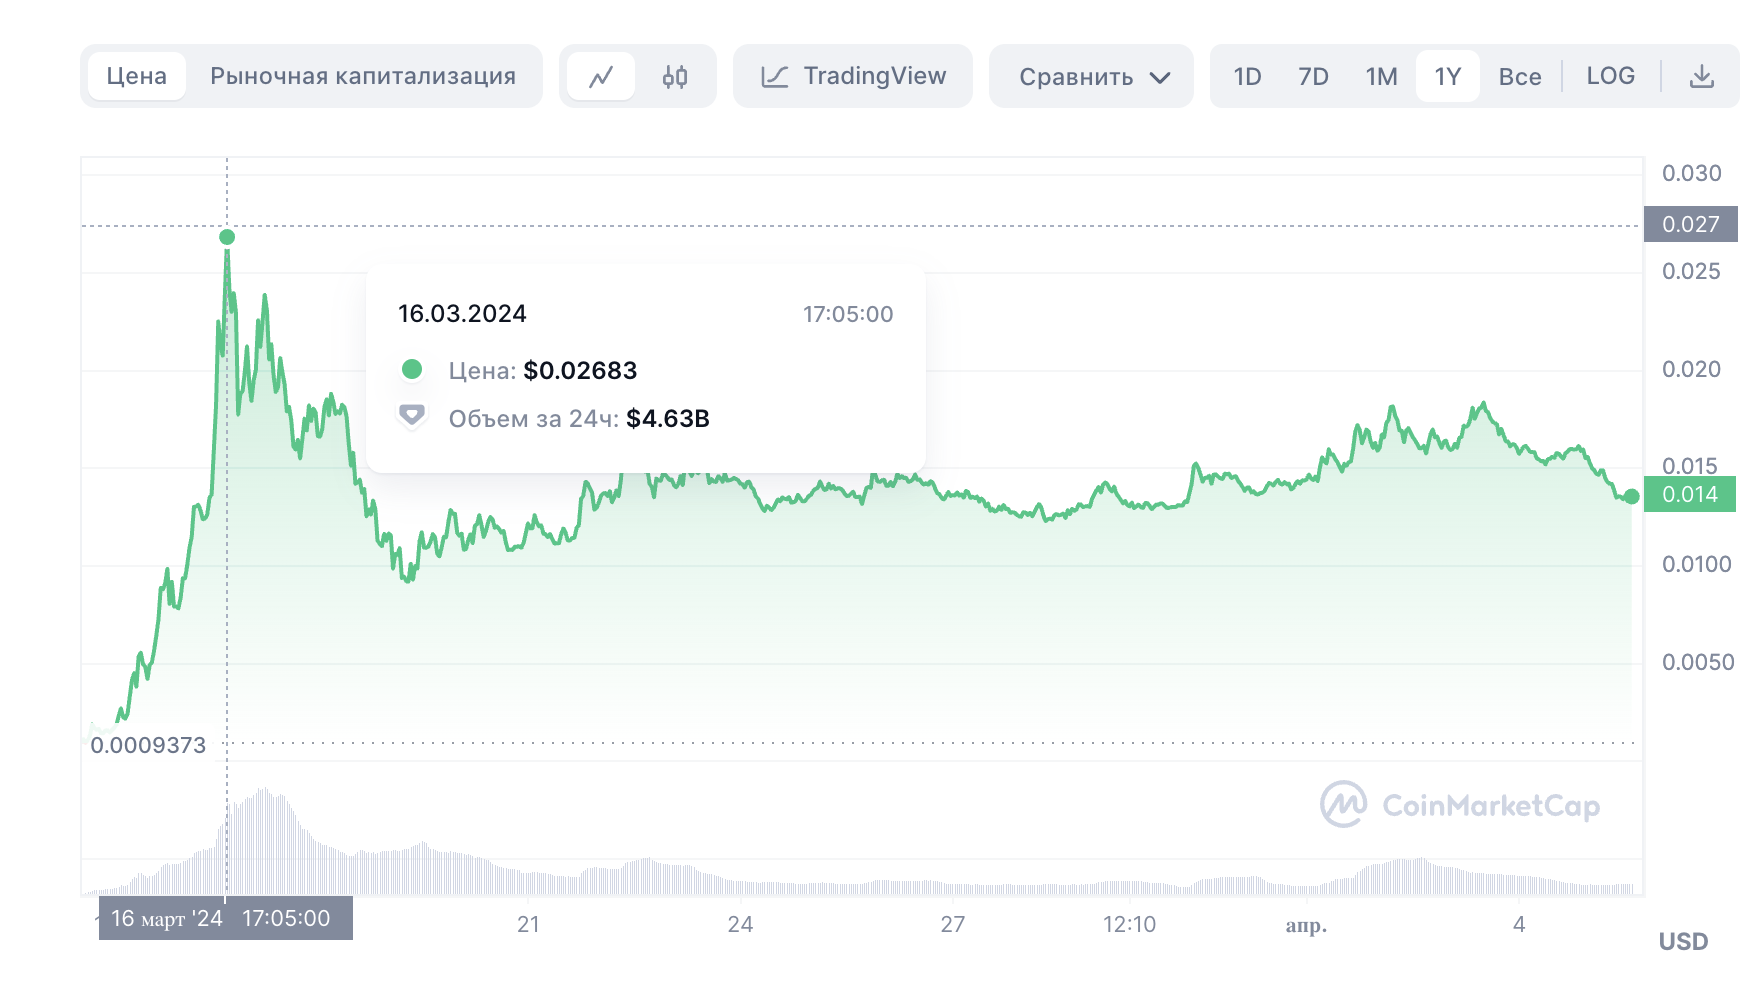
Task: Click the апр. month axis label
Action: (1306, 925)
